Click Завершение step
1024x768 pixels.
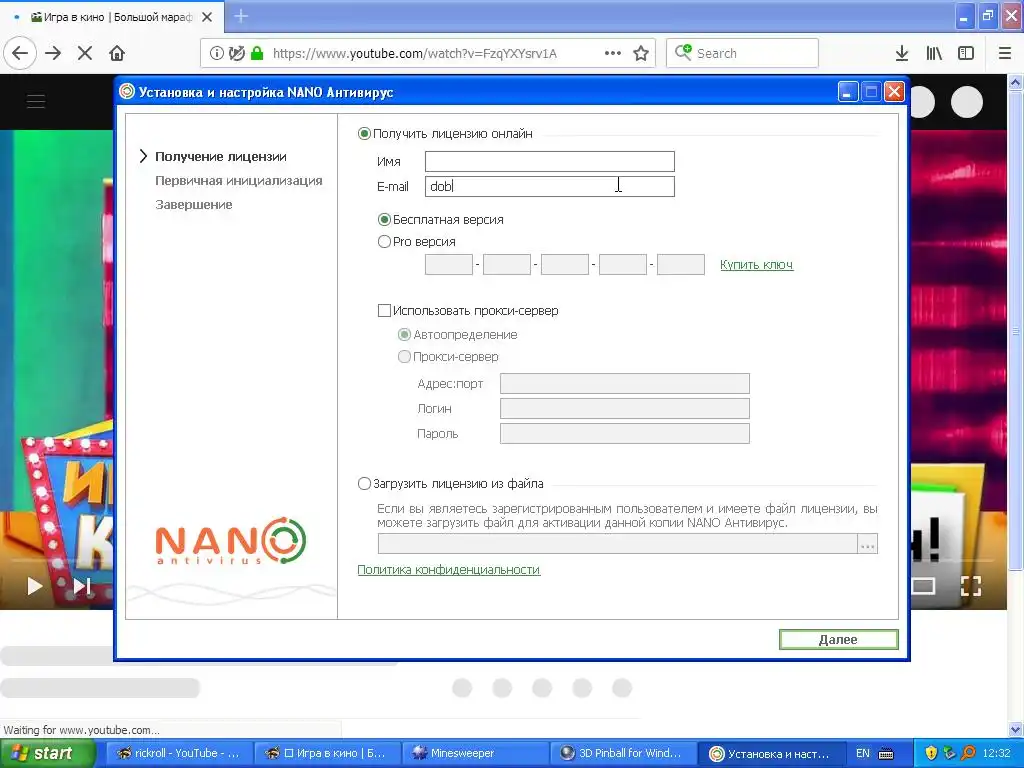194,205
